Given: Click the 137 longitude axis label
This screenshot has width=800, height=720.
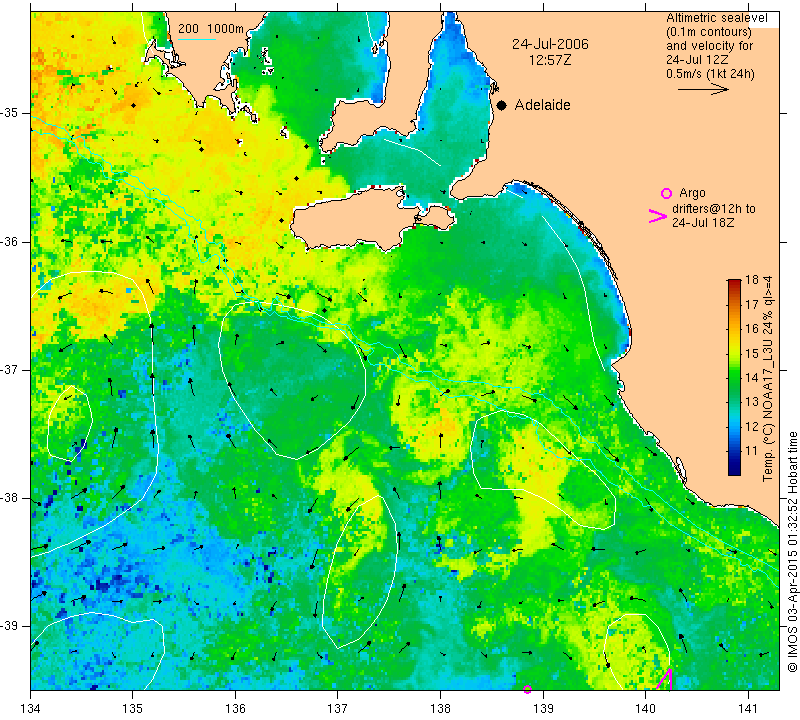Looking at the screenshot, I should click(337, 709).
